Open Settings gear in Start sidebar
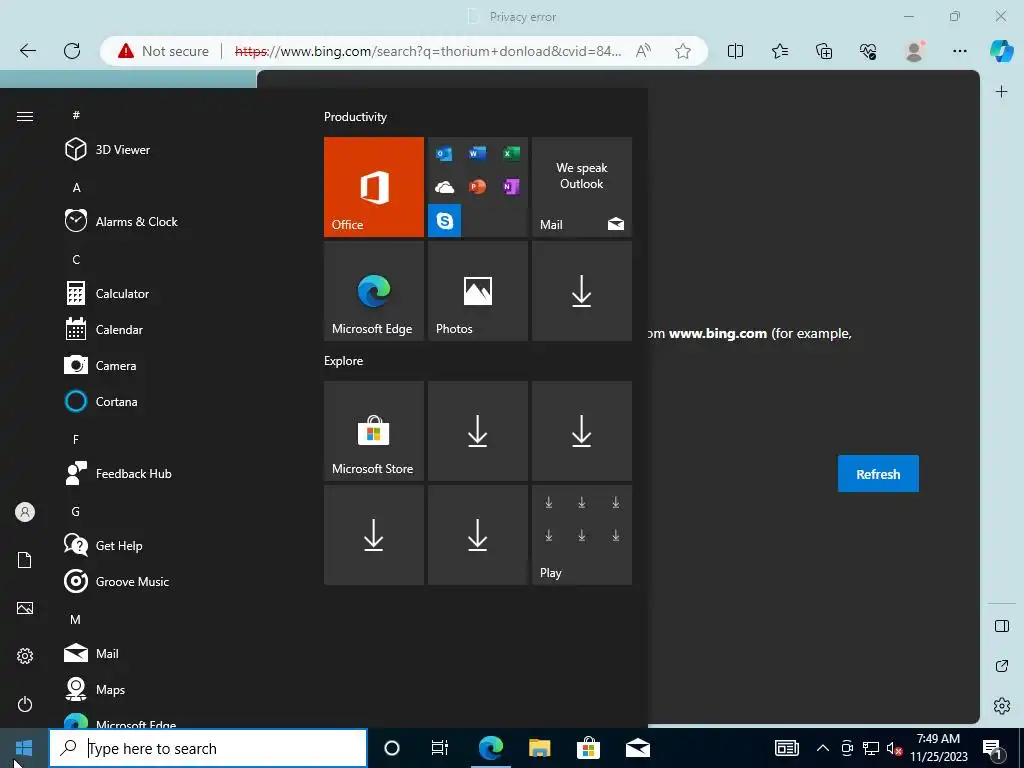This screenshot has height=768, width=1024. (x=25, y=656)
